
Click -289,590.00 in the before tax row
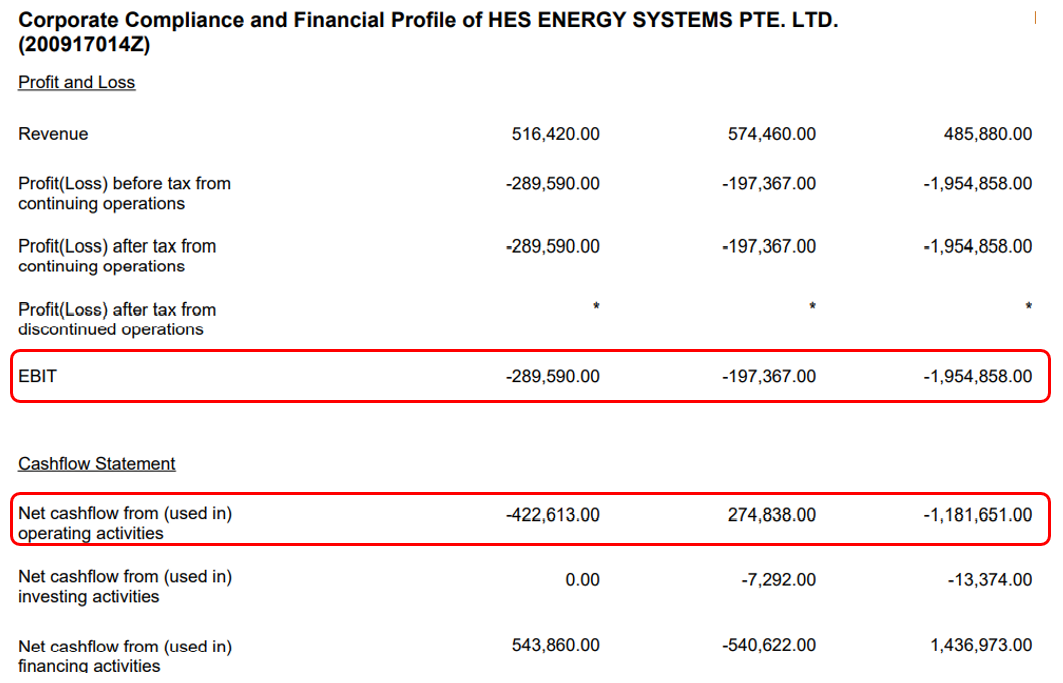[x=553, y=184]
